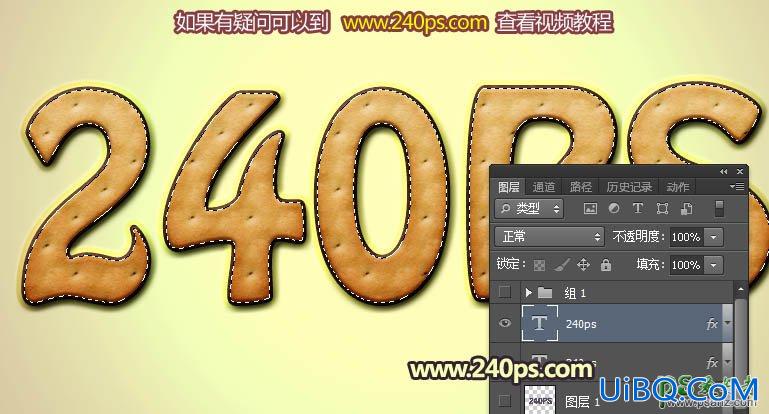The image size is (769, 414).
Task: Filter layers by type (T) icon
Action: click(x=638, y=208)
